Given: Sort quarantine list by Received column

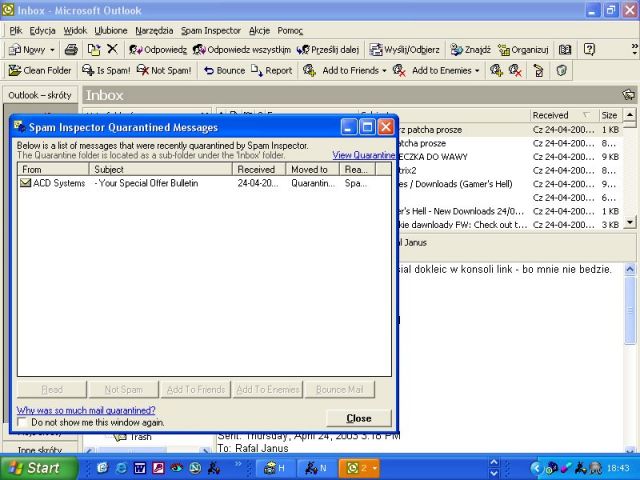Looking at the screenshot, I should click(259, 169).
